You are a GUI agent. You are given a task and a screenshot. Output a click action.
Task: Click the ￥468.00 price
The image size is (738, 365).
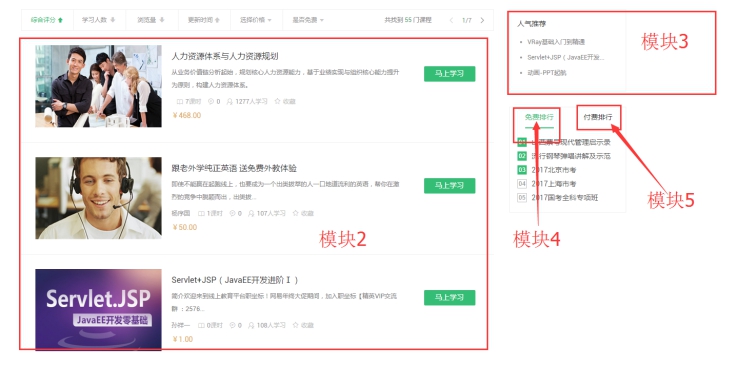click(x=187, y=116)
